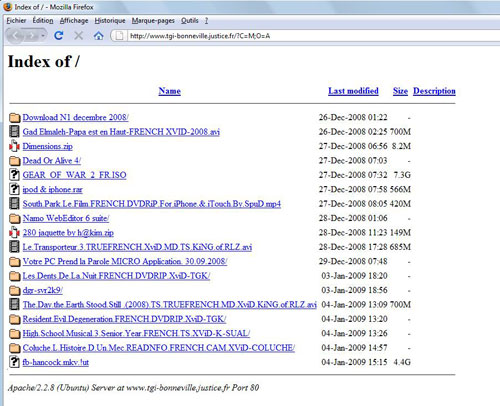Open Dimensions.zip link
Viewport: 500px width, 406px height.
(48, 146)
